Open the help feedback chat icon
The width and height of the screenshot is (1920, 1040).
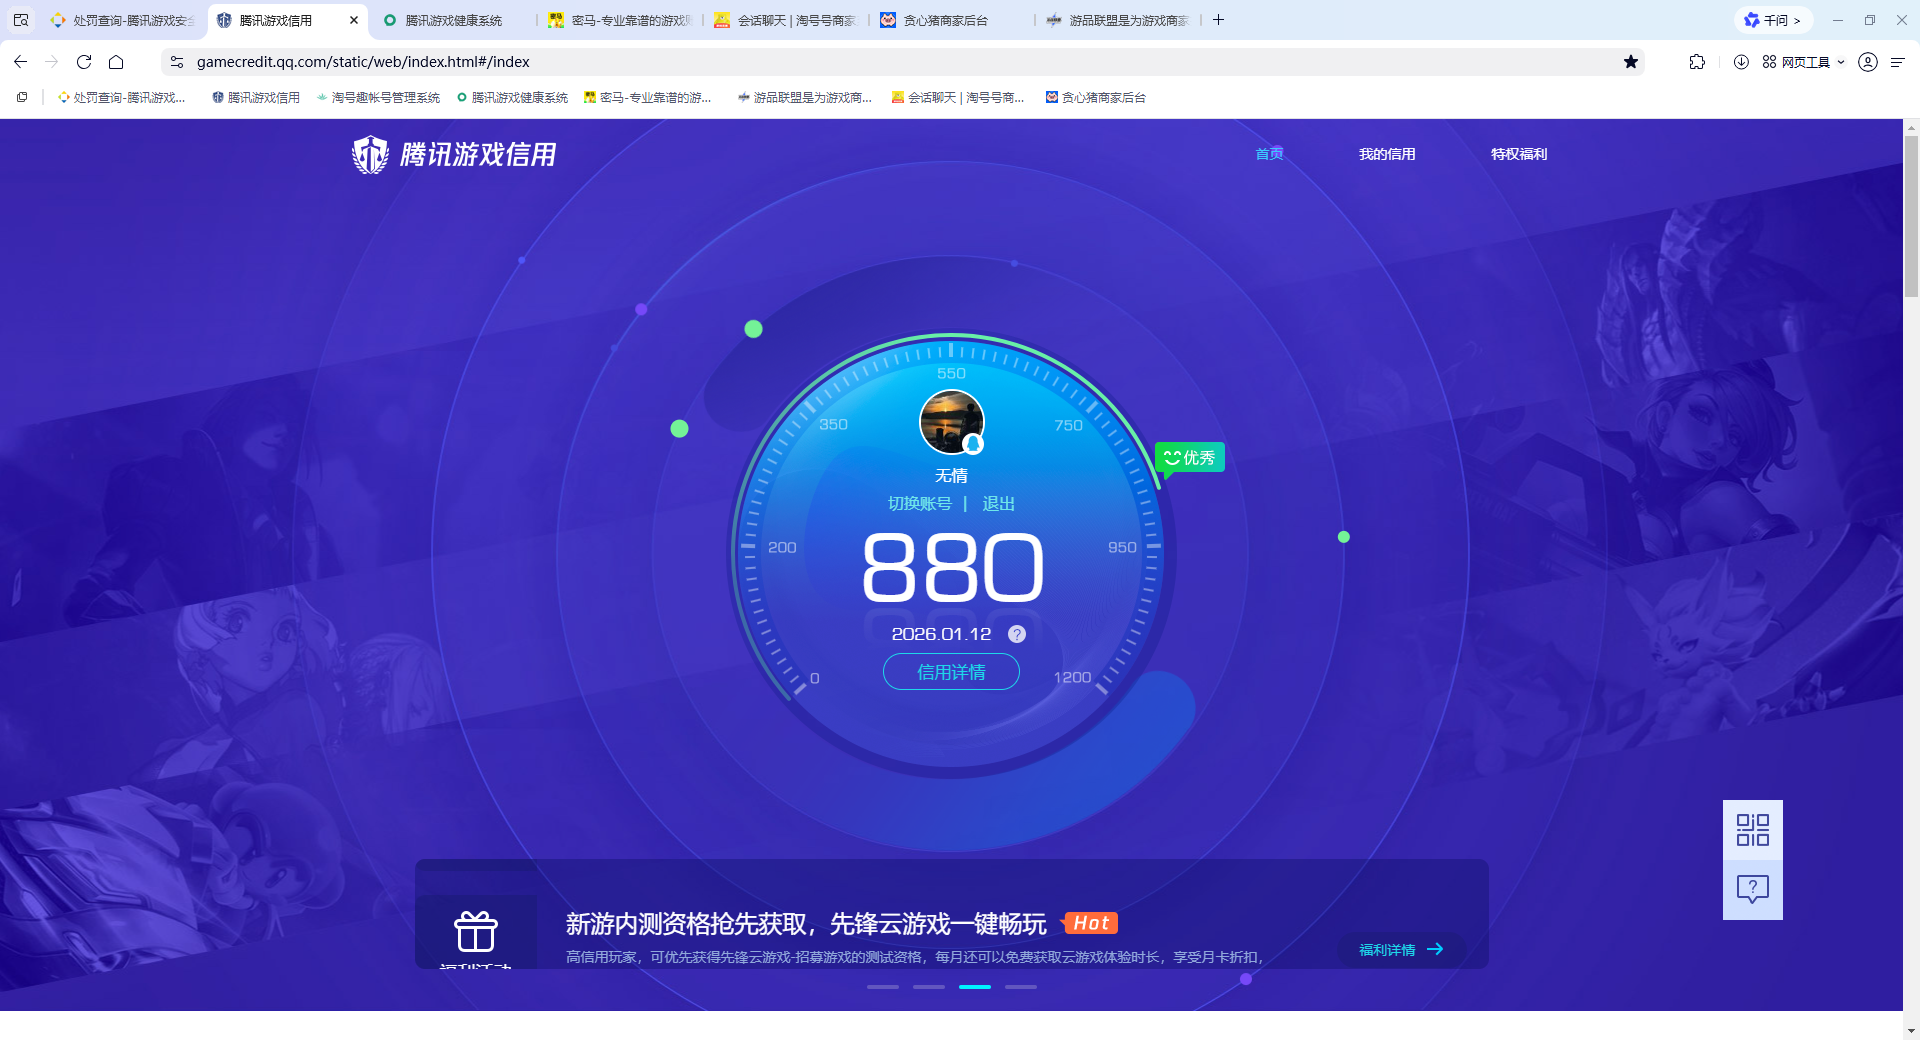(x=1752, y=889)
